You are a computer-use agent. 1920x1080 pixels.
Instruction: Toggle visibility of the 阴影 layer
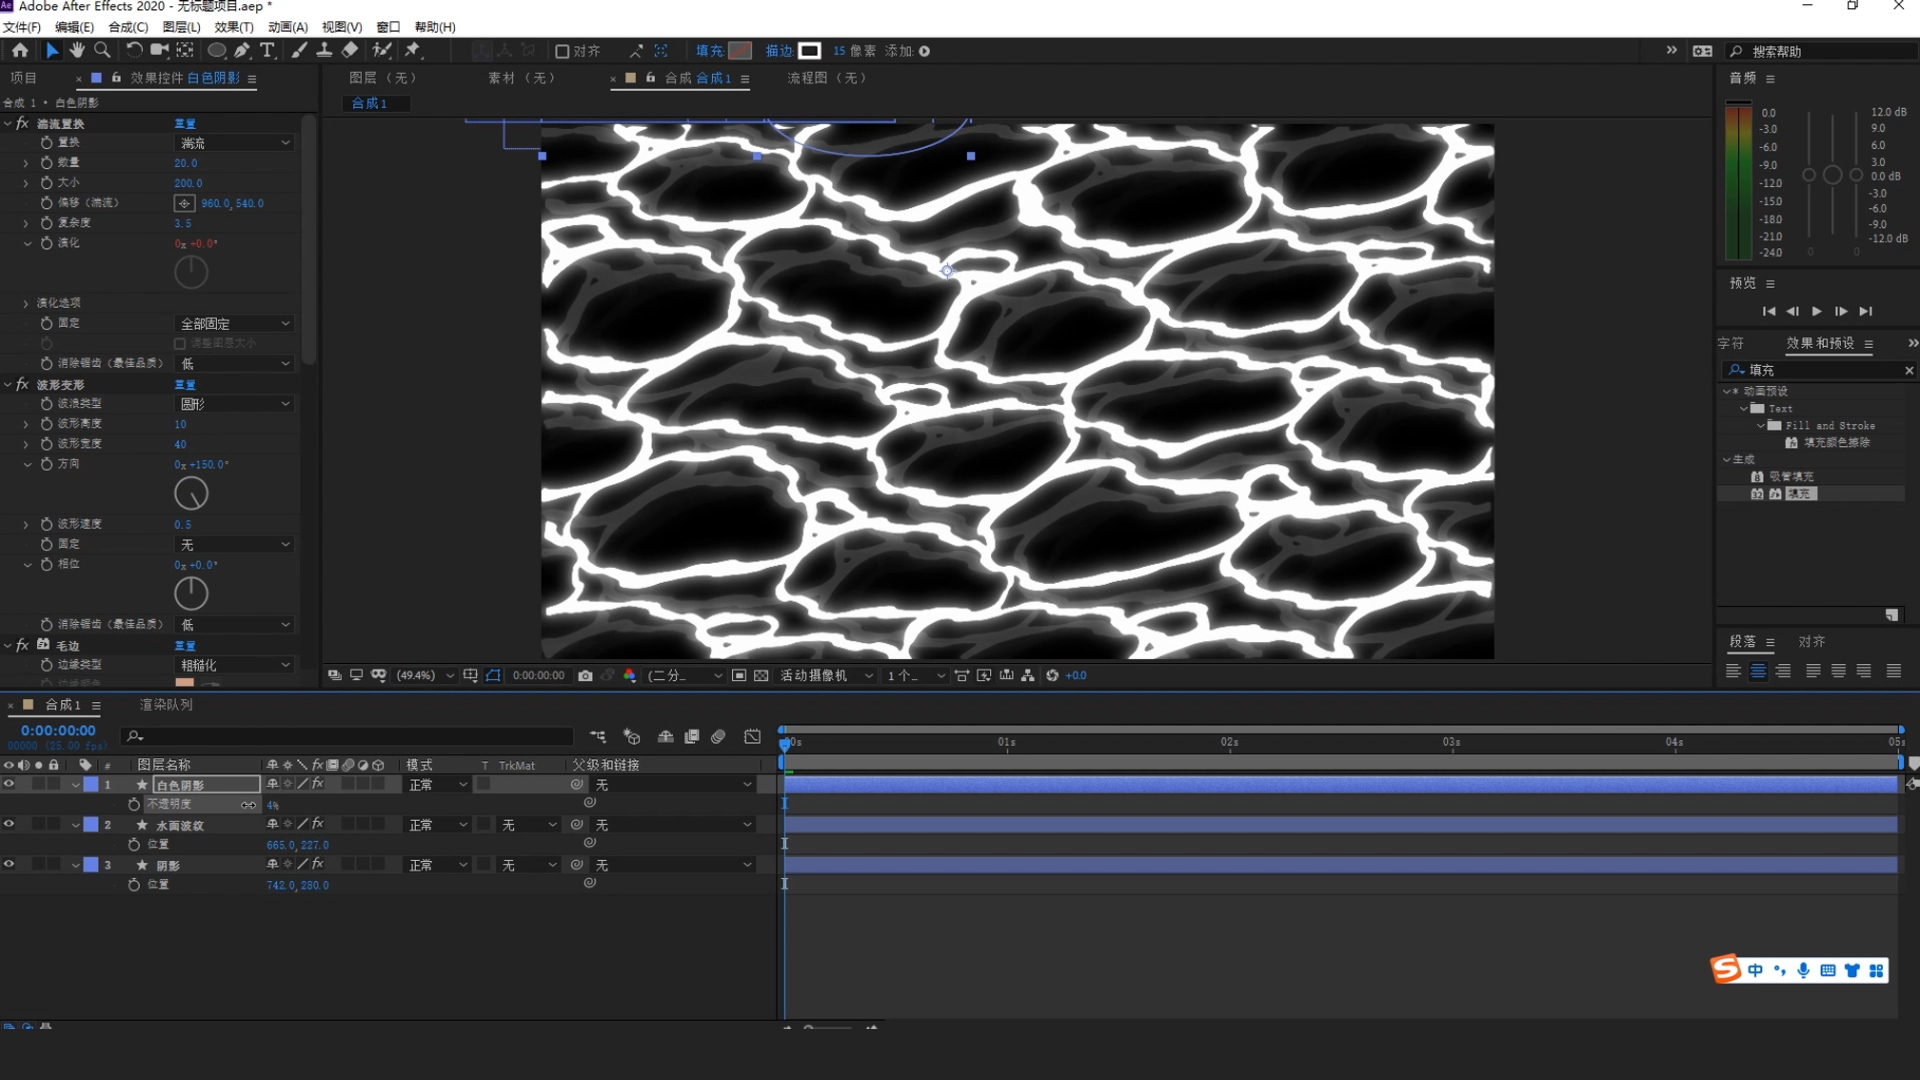coord(9,864)
